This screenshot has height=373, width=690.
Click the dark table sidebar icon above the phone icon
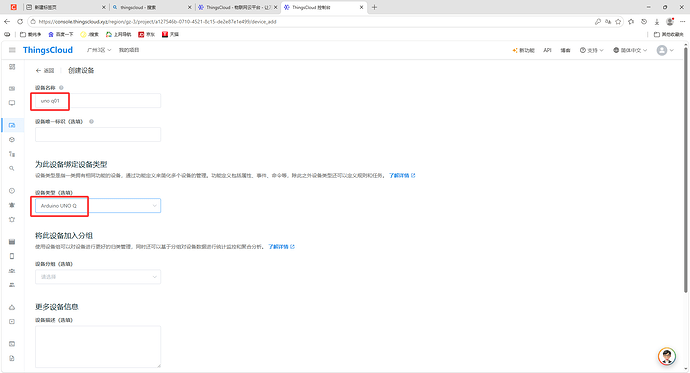click(x=12, y=242)
